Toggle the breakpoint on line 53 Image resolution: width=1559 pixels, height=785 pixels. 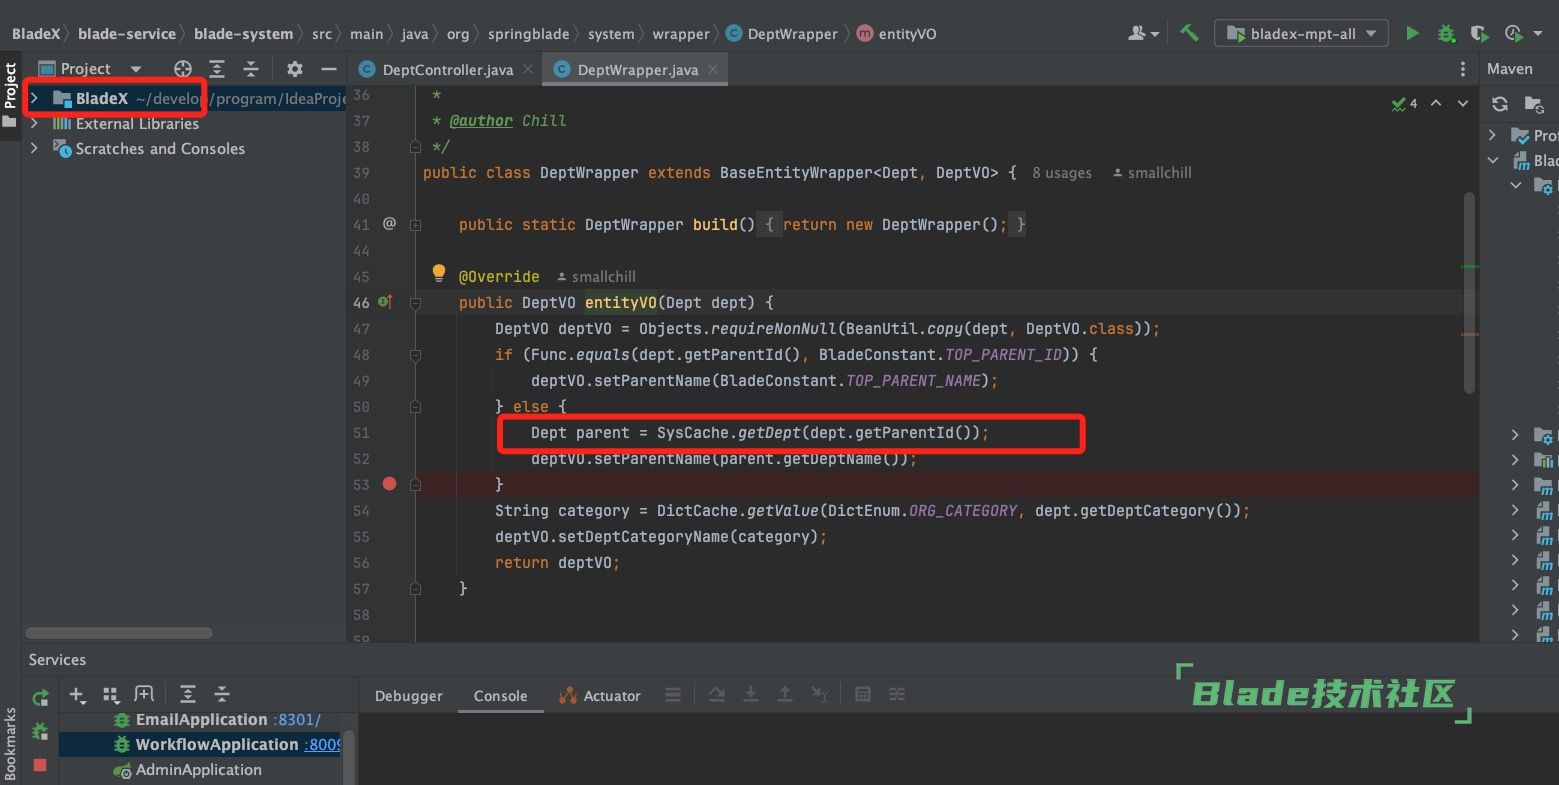coord(389,484)
